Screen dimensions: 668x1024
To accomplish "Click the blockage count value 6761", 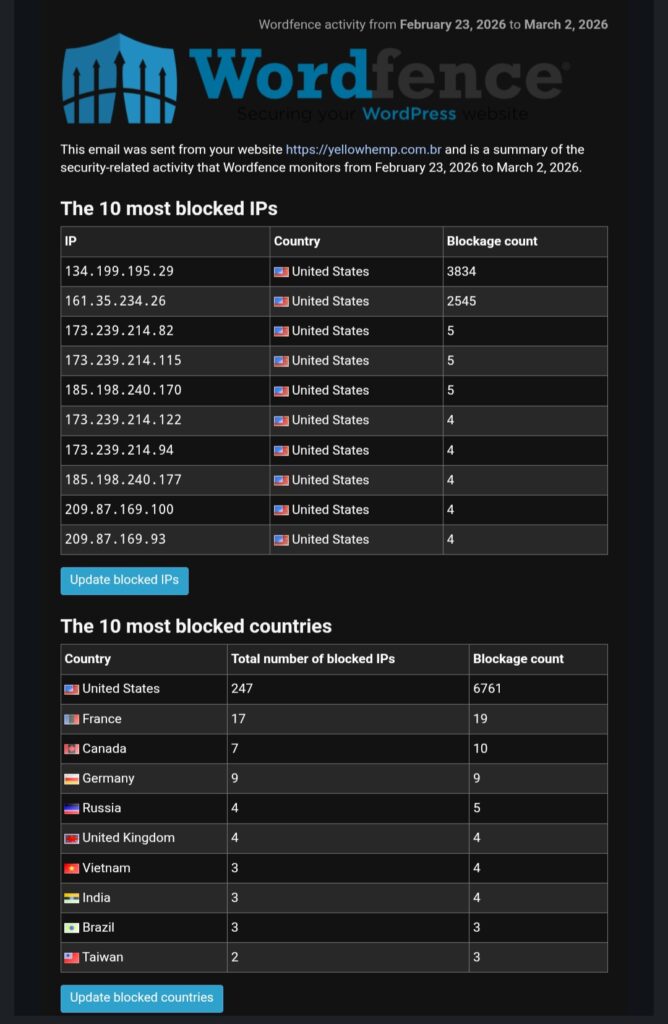I will click(489, 689).
